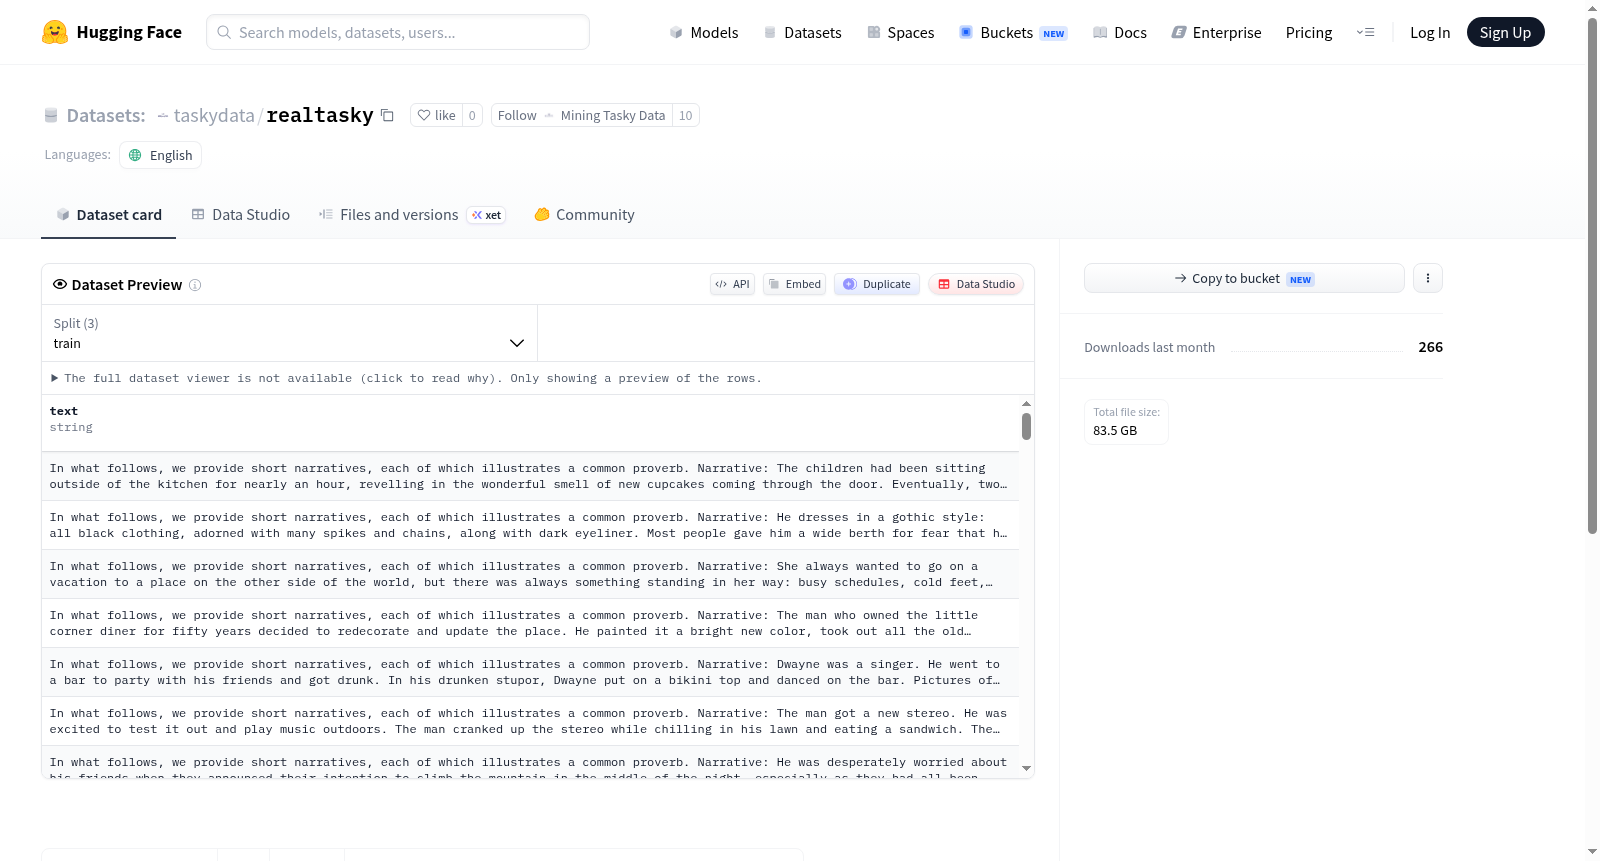Select the Dataset card tab
Screen dimensions: 1600x861
click(108, 214)
